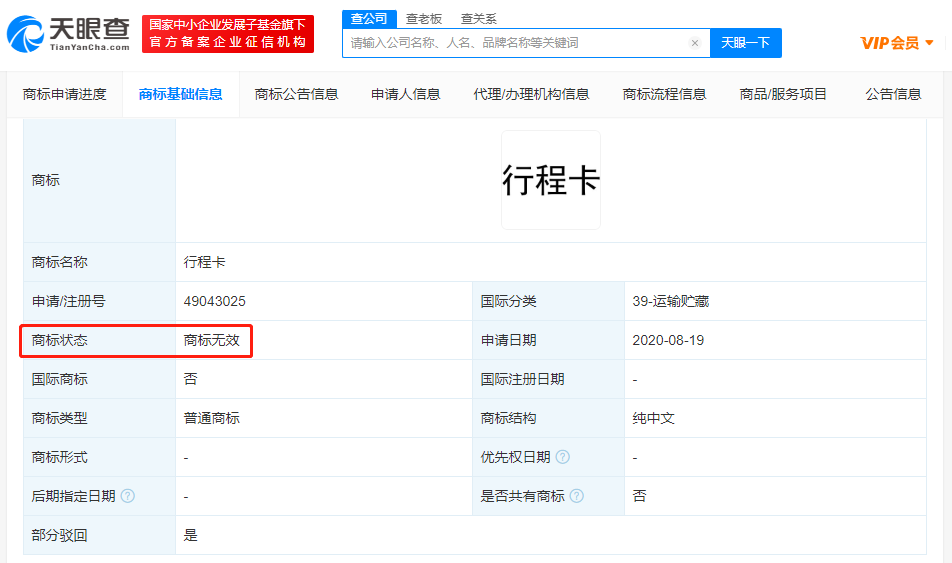Open the 商标公告信息 tab
Screen dimensions: 952x563
coord(297,94)
